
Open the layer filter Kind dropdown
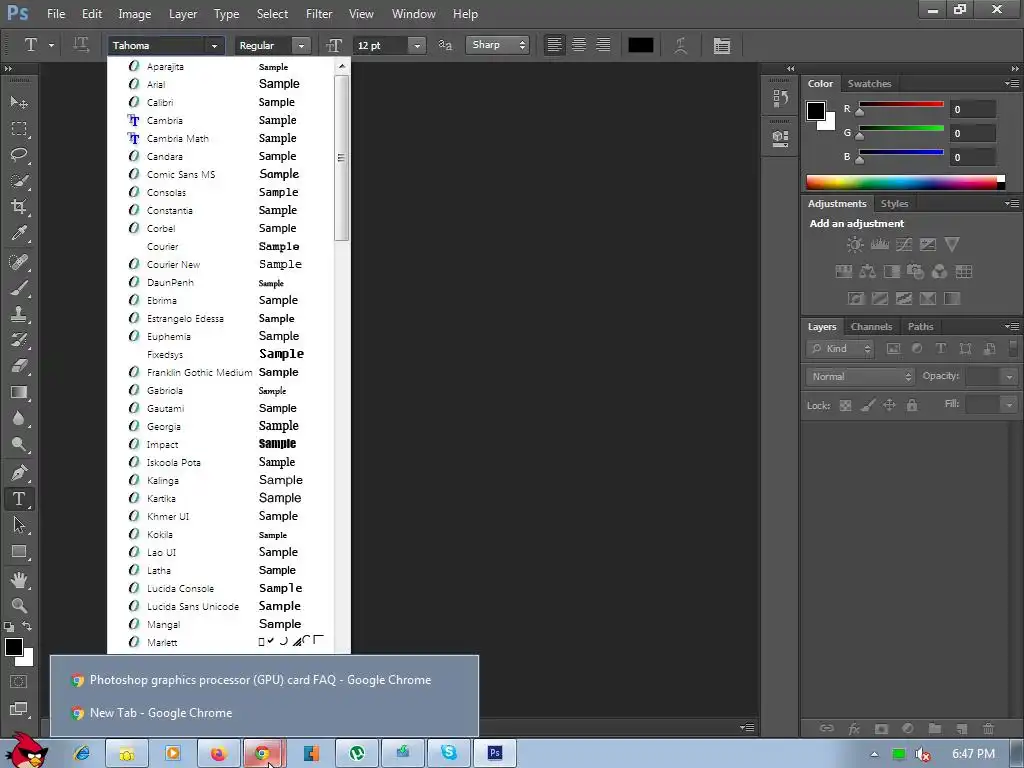point(840,349)
